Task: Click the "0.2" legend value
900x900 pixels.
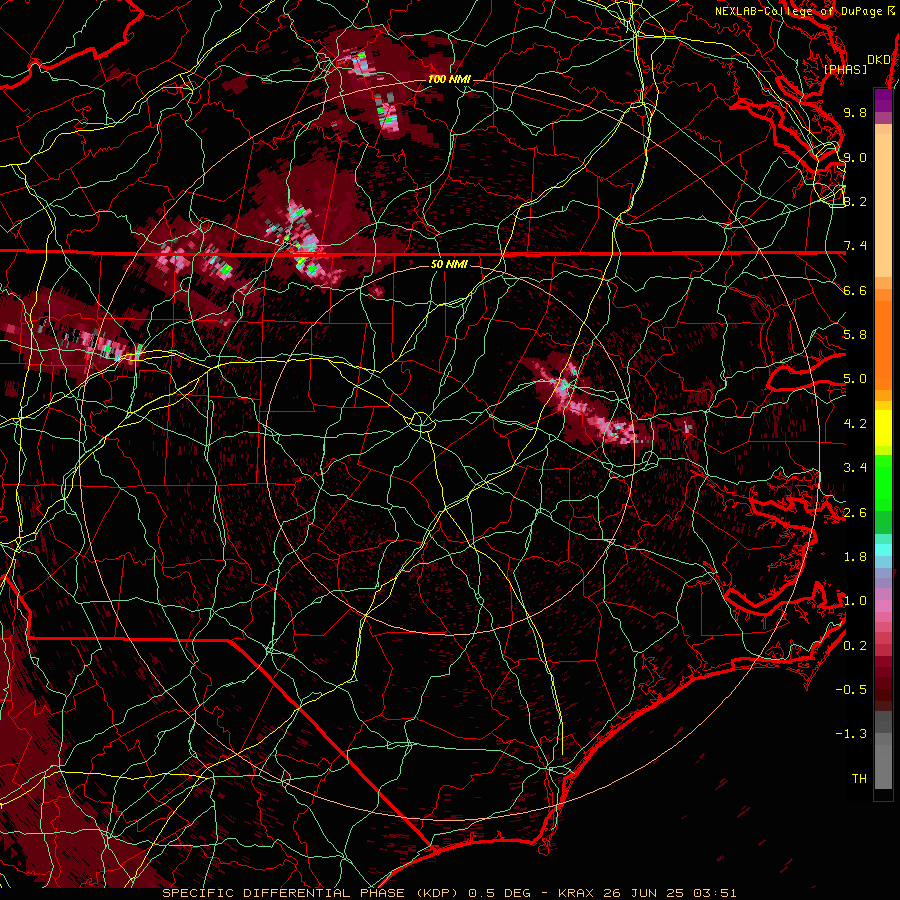Action: point(855,646)
